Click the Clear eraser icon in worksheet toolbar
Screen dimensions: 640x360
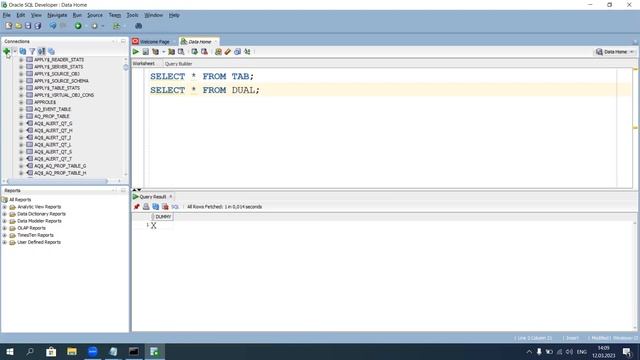pos(228,51)
